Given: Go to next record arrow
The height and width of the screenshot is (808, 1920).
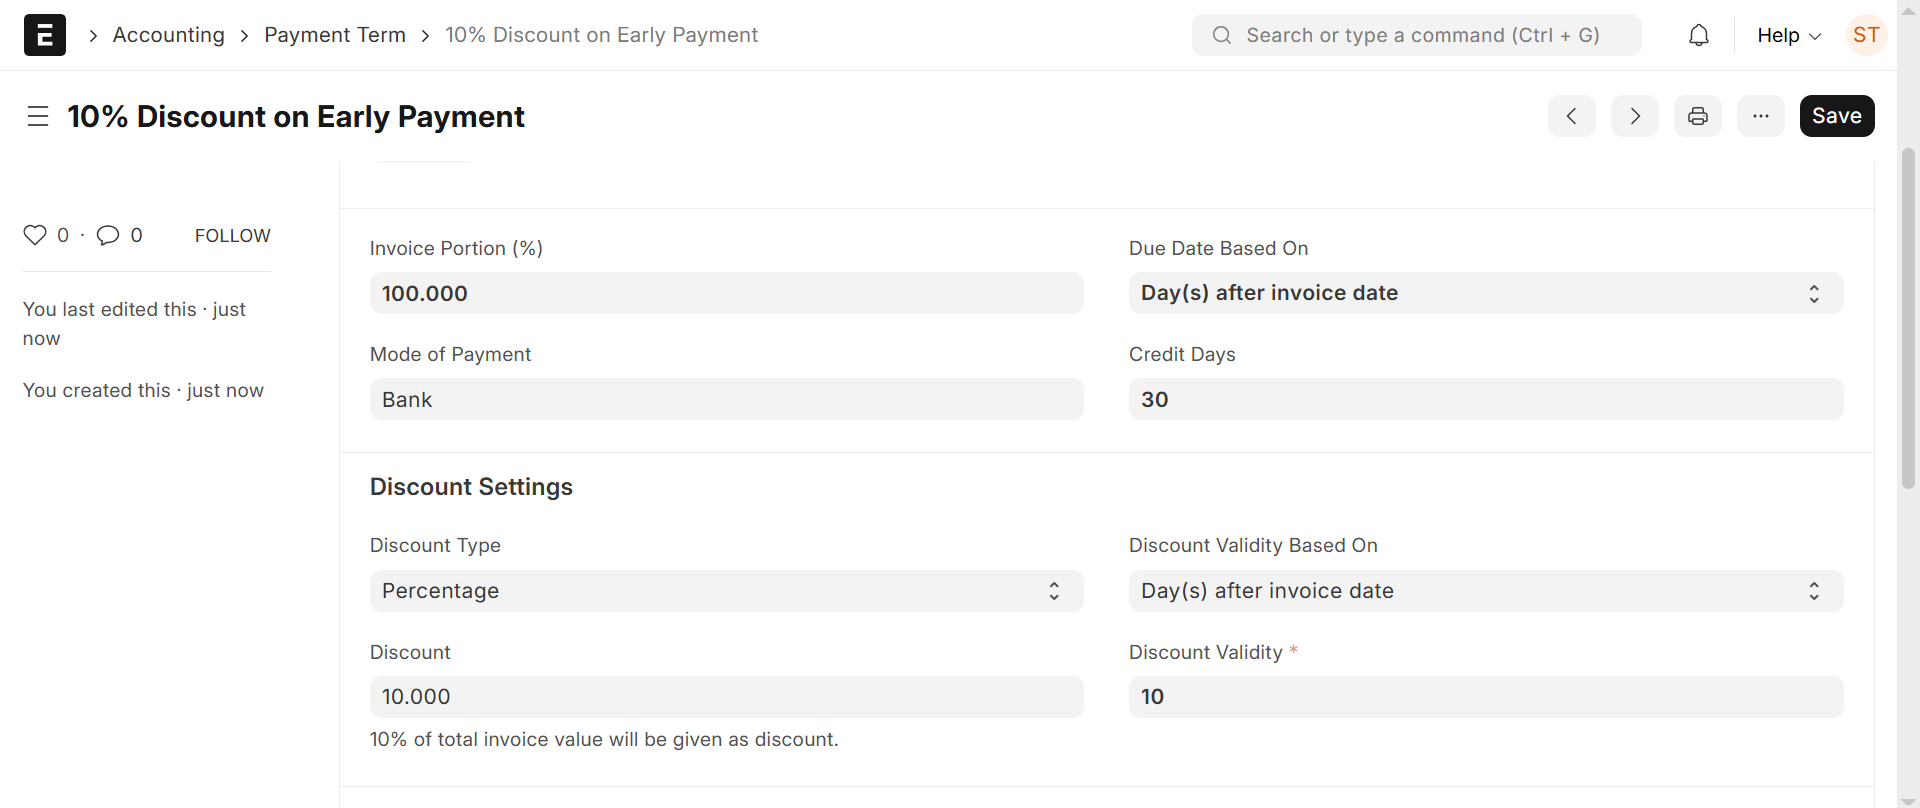Looking at the screenshot, I should 1635,116.
